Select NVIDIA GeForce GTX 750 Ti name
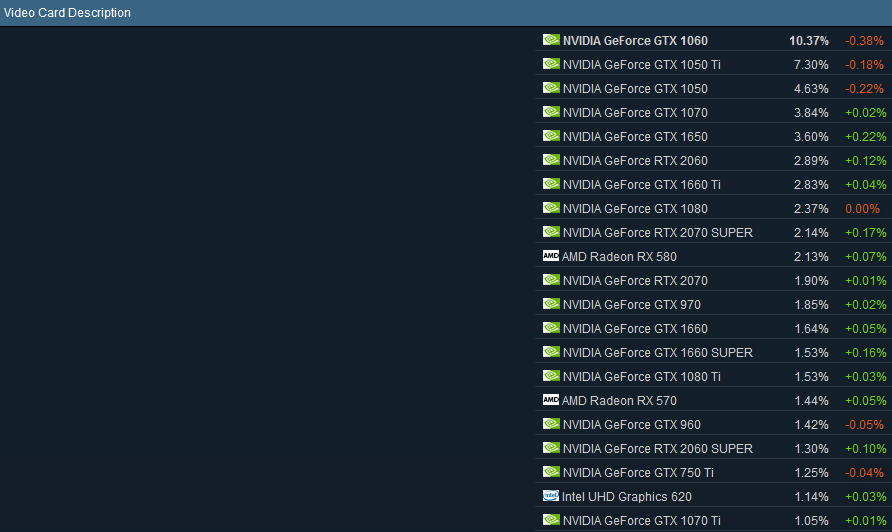 click(638, 472)
